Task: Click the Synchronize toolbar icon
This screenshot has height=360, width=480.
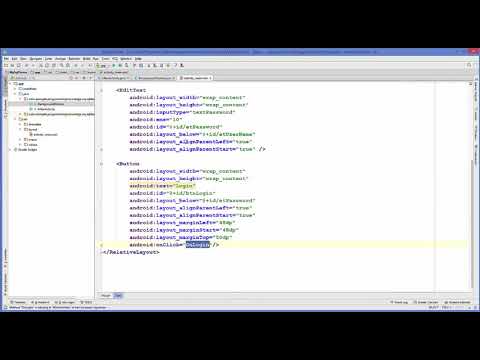Action: pos(19,66)
